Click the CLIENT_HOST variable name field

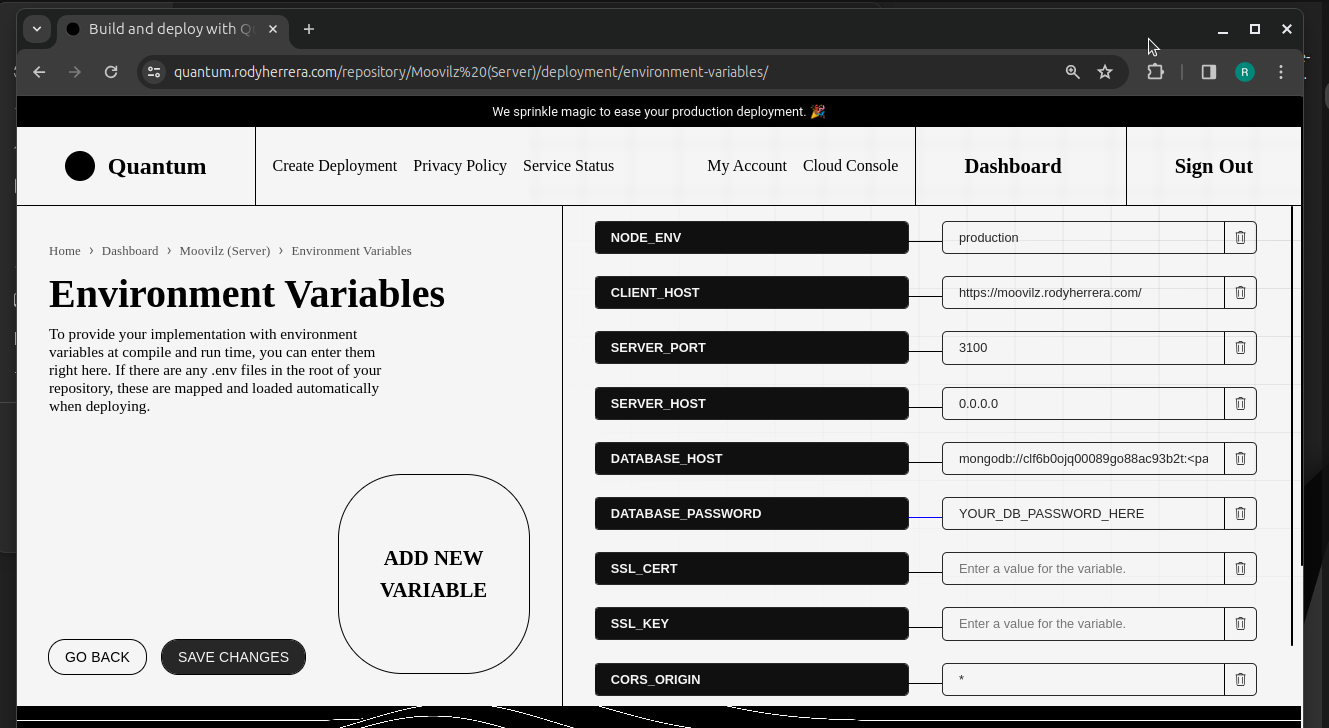(751, 293)
